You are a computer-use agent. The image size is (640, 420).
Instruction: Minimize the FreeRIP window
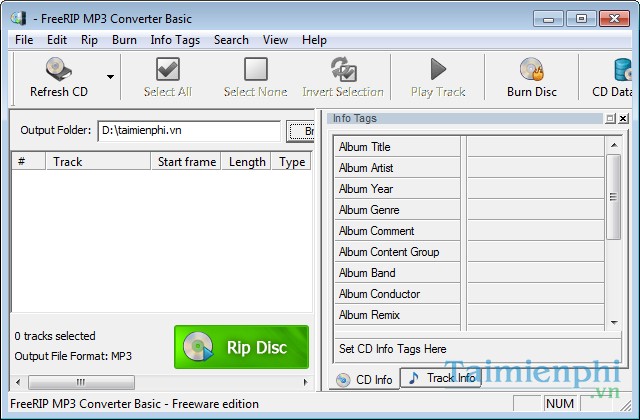click(548, 19)
